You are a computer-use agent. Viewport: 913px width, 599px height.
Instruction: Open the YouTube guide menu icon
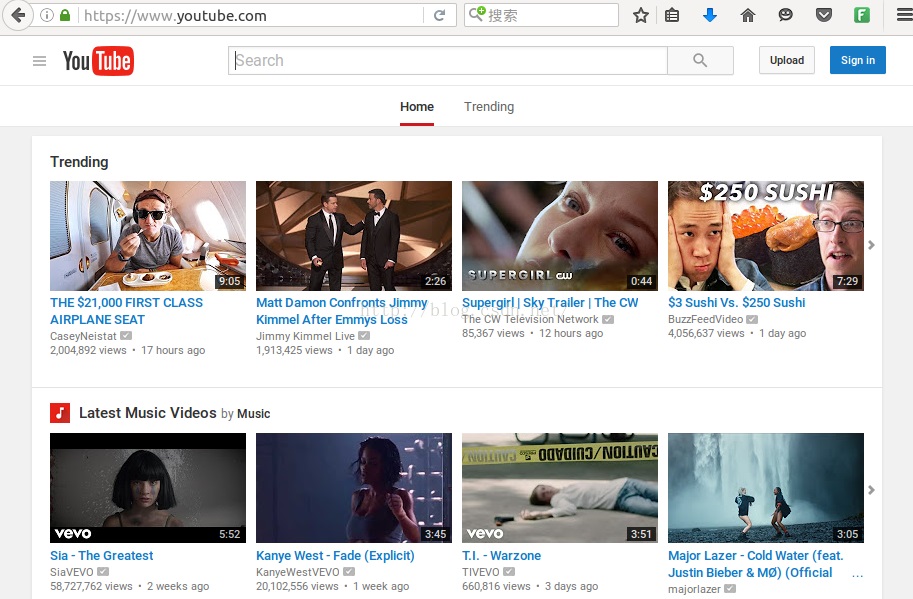point(39,61)
